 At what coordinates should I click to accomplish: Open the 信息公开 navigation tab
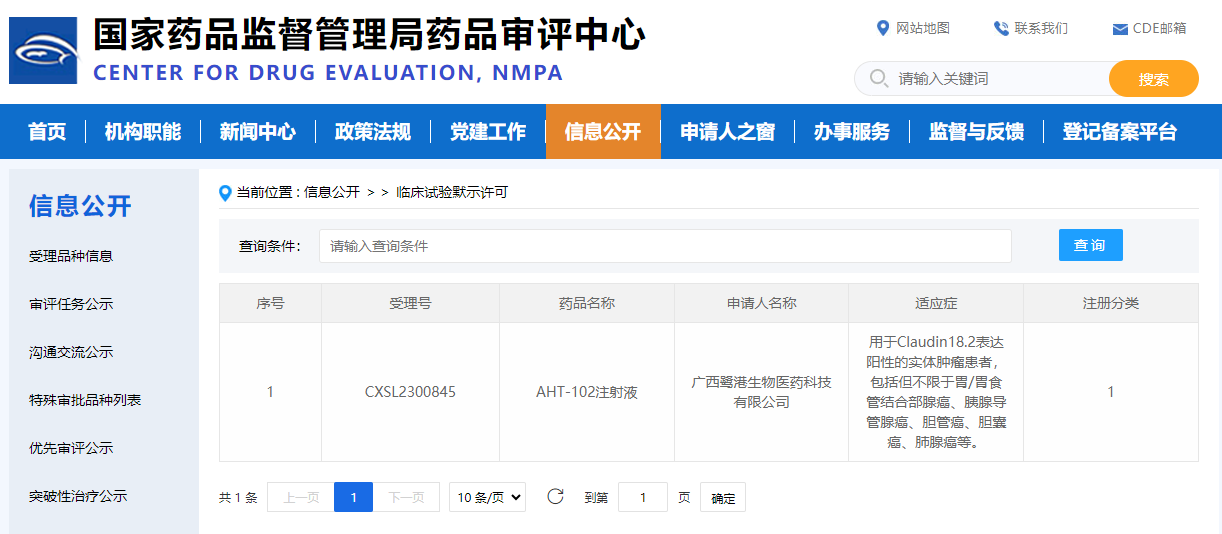coord(602,132)
